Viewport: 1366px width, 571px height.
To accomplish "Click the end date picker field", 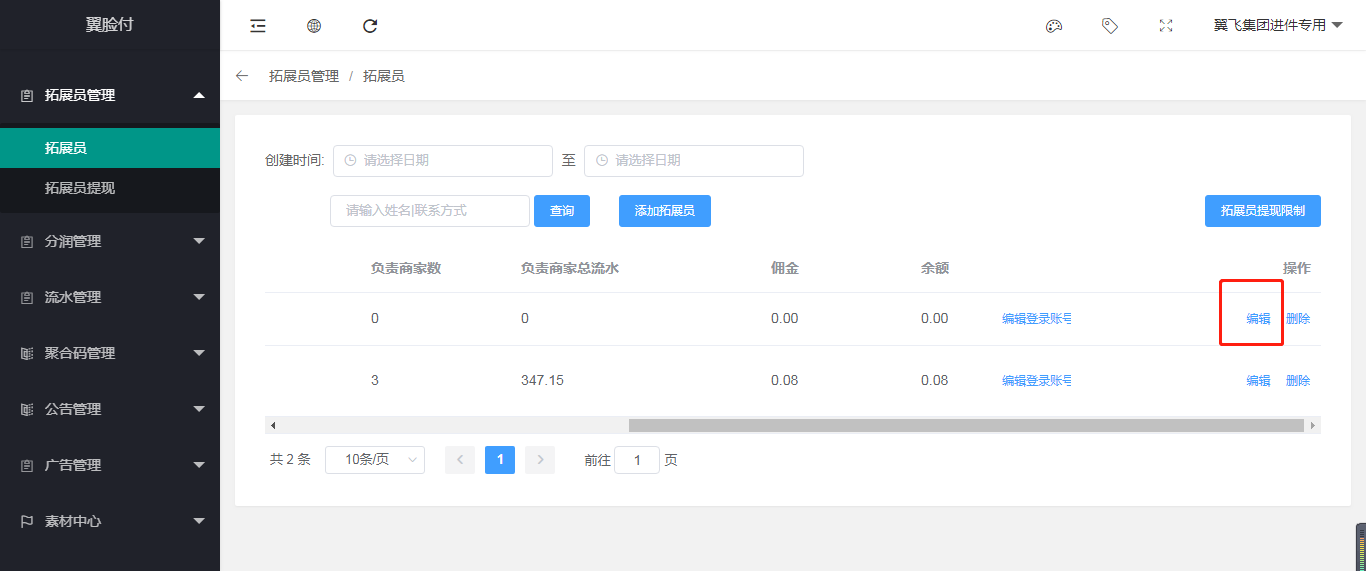I will click(x=694, y=161).
